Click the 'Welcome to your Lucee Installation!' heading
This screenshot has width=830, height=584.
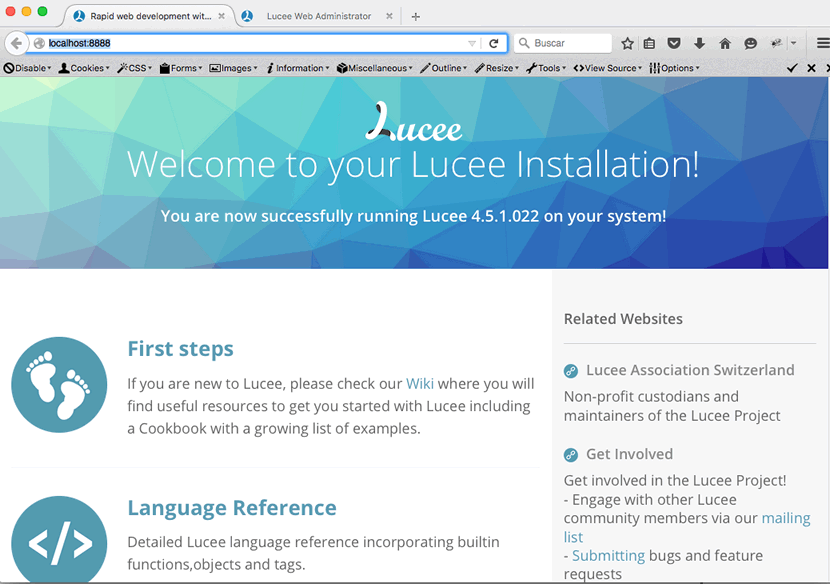point(413,165)
